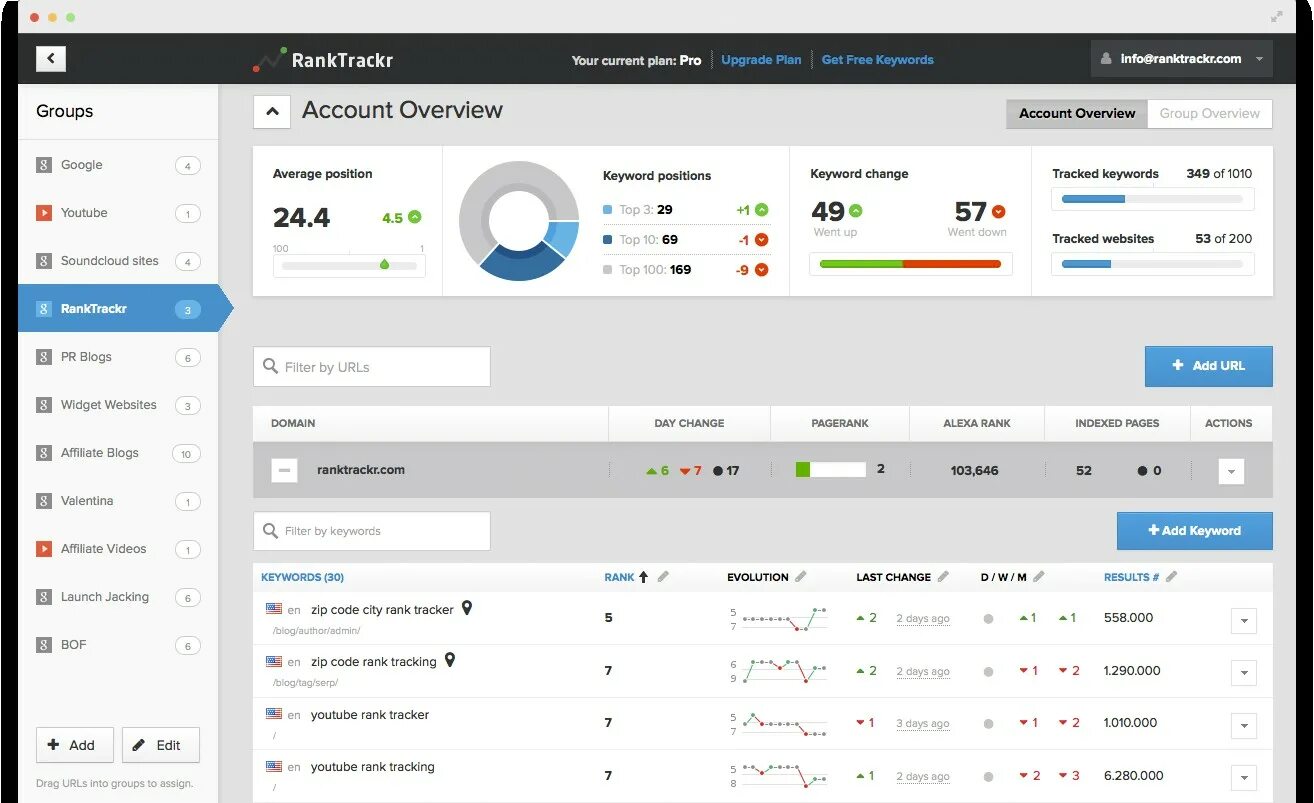Select the PR Blogs group

click(x=118, y=357)
